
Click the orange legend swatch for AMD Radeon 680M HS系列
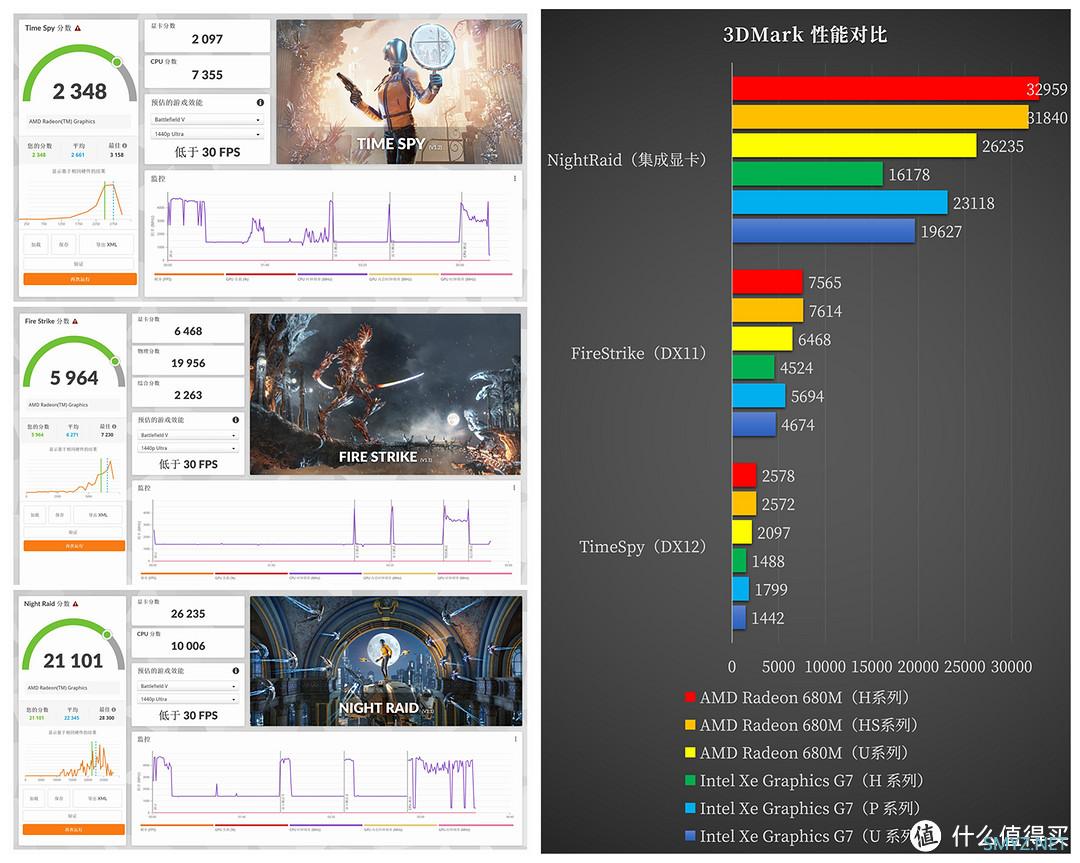(x=689, y=725)
